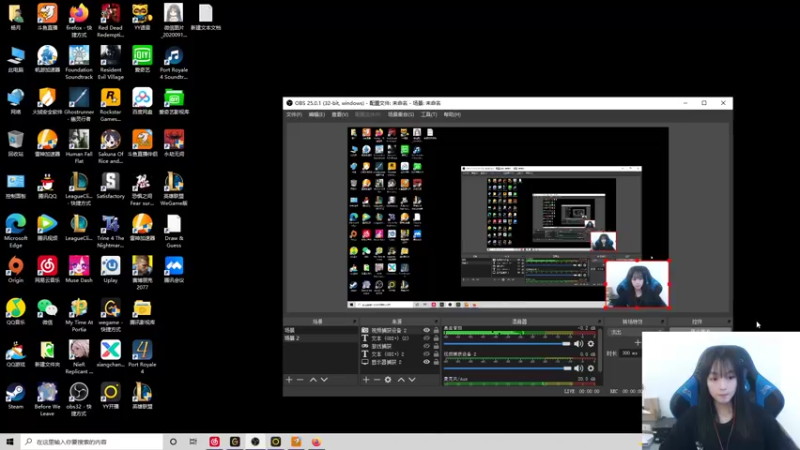This screenshot has height=450, width=800.
Task: Click the 300 ms duration stepper
Action: 631,353
